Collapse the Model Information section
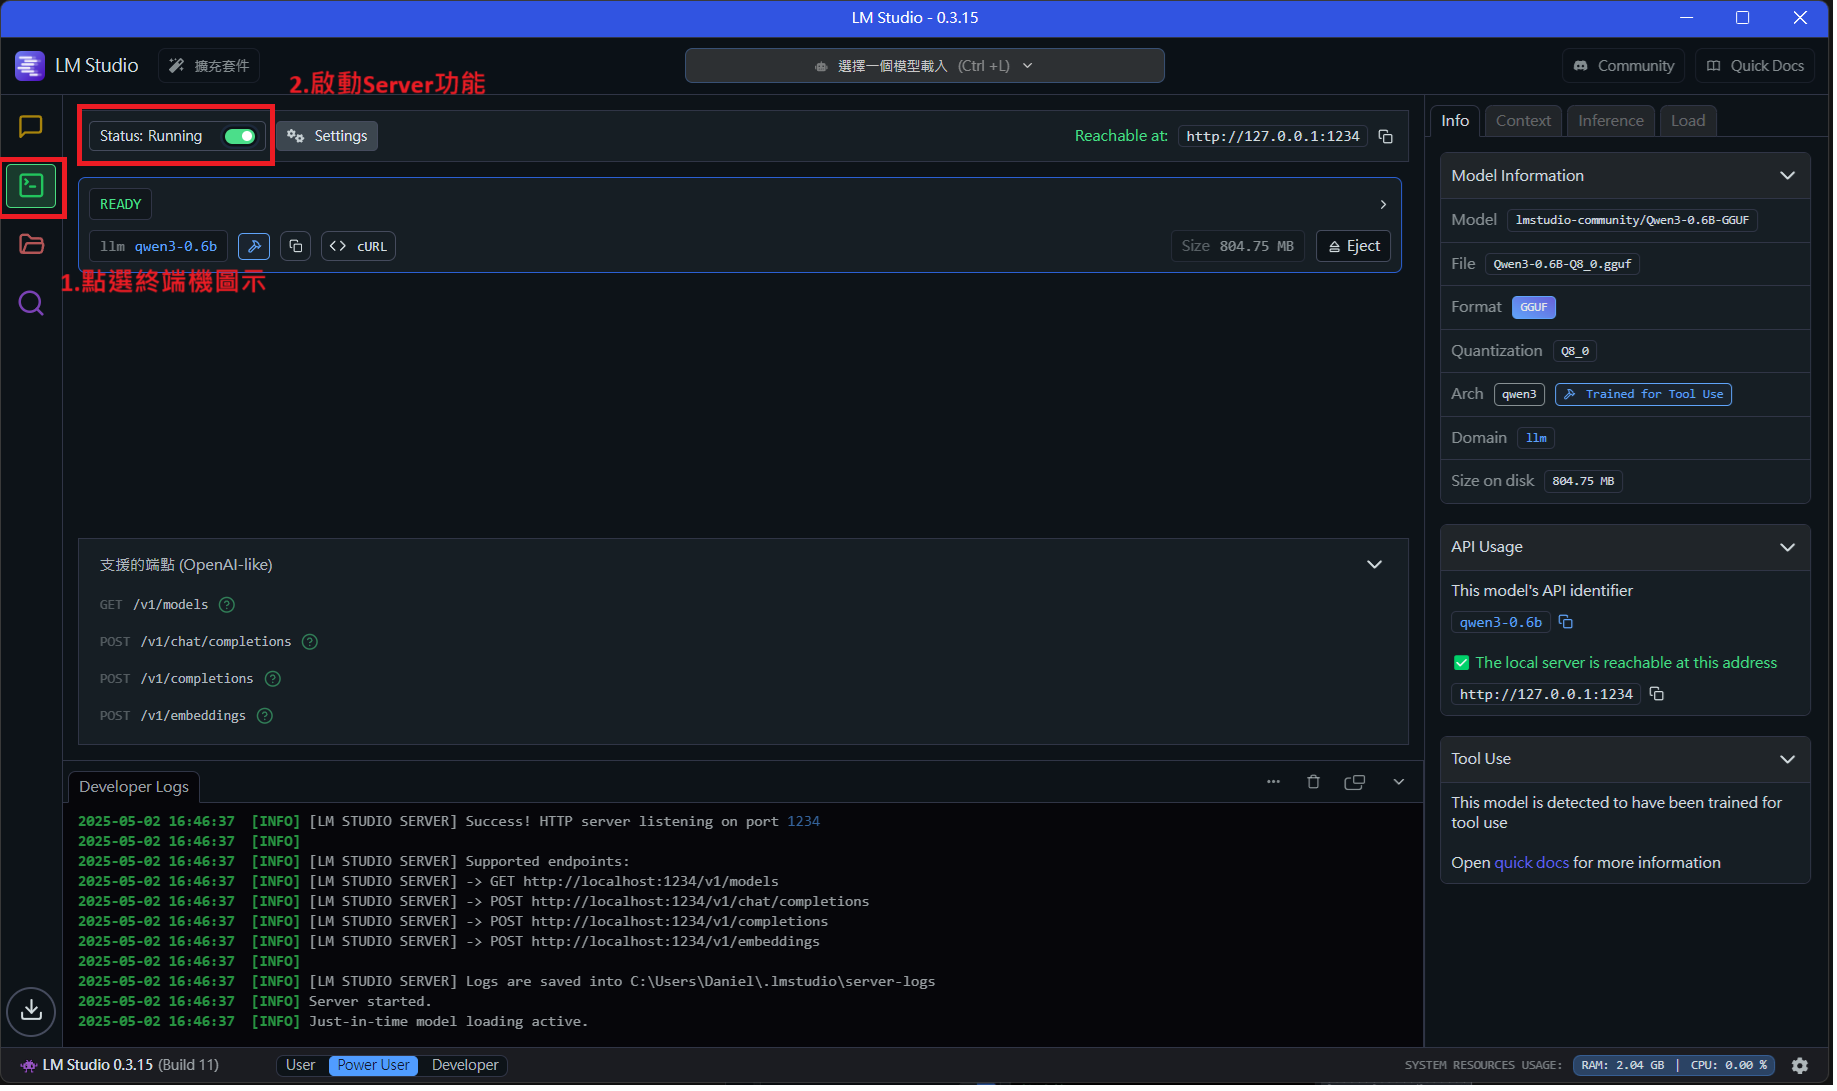The image size is (1837, 1091). click(x=1787, y=176)
